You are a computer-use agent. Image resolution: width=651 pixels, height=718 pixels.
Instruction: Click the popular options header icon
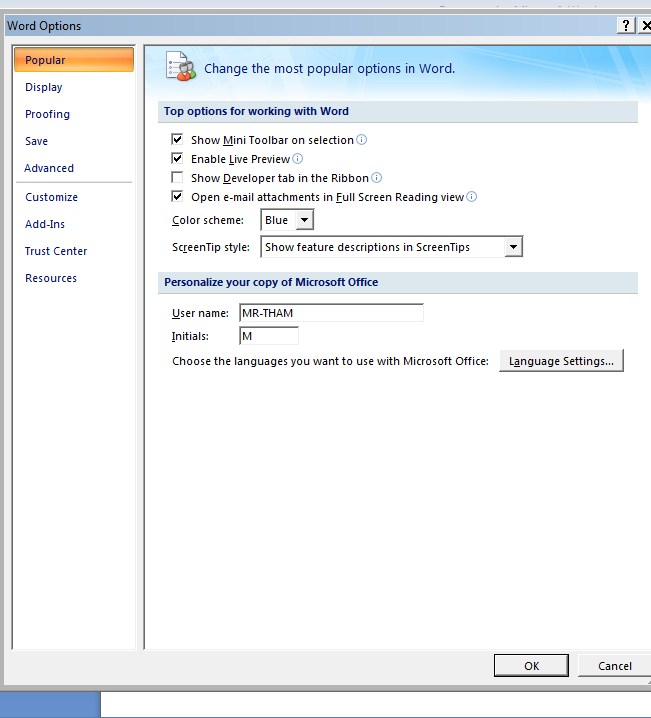pos(181,66)
